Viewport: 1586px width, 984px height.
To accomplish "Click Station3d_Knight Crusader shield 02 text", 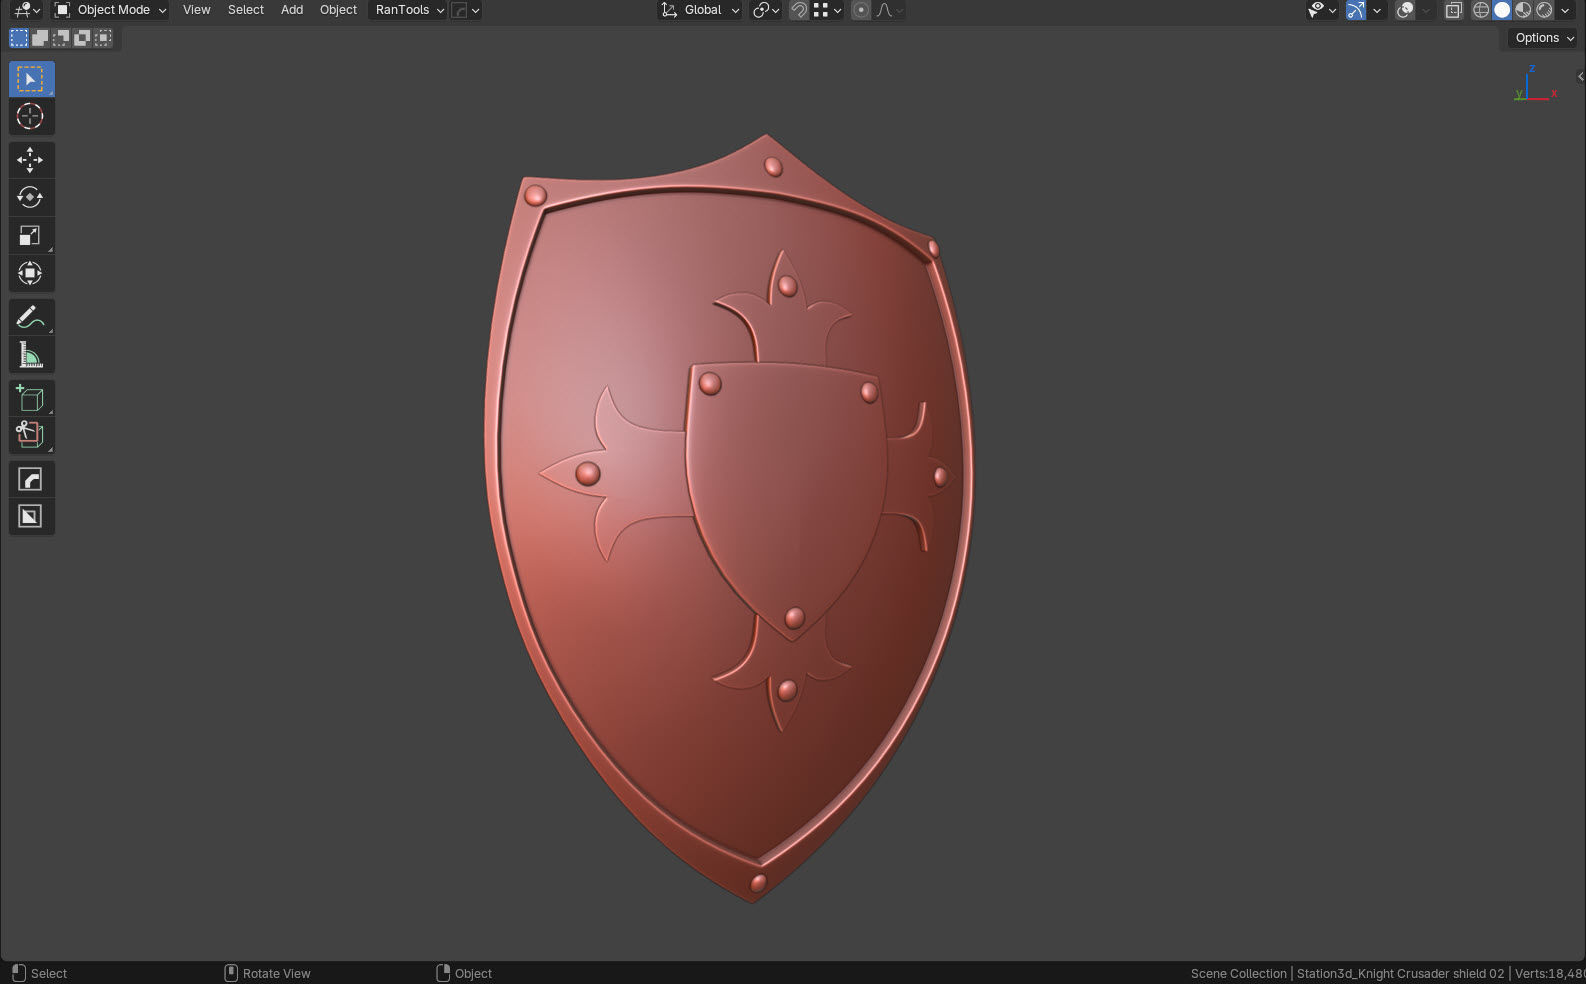I will click(x=1400, y=973).
